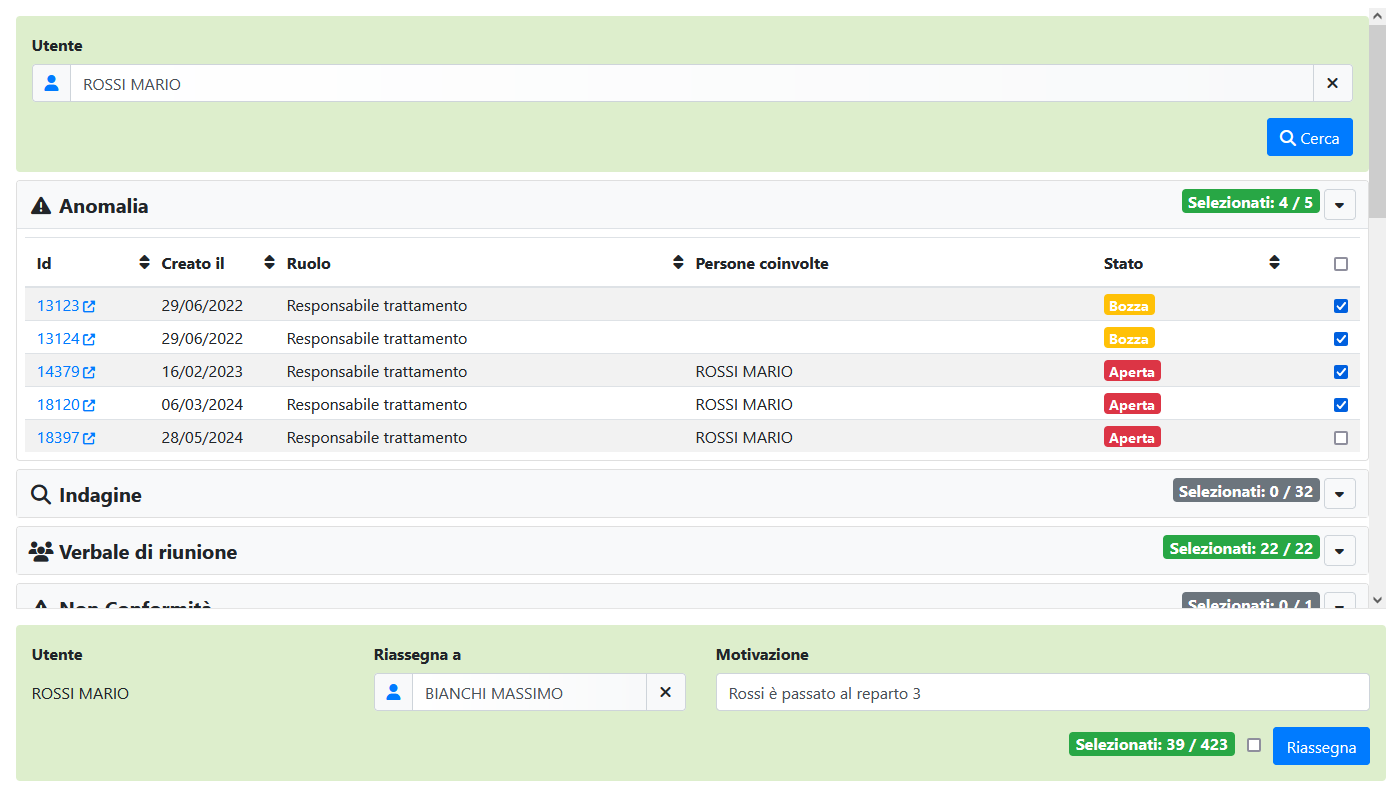Click the vertical scrollbar on the right
The width and height of the screenshot is (1400, 797).
coord(1377,120)
